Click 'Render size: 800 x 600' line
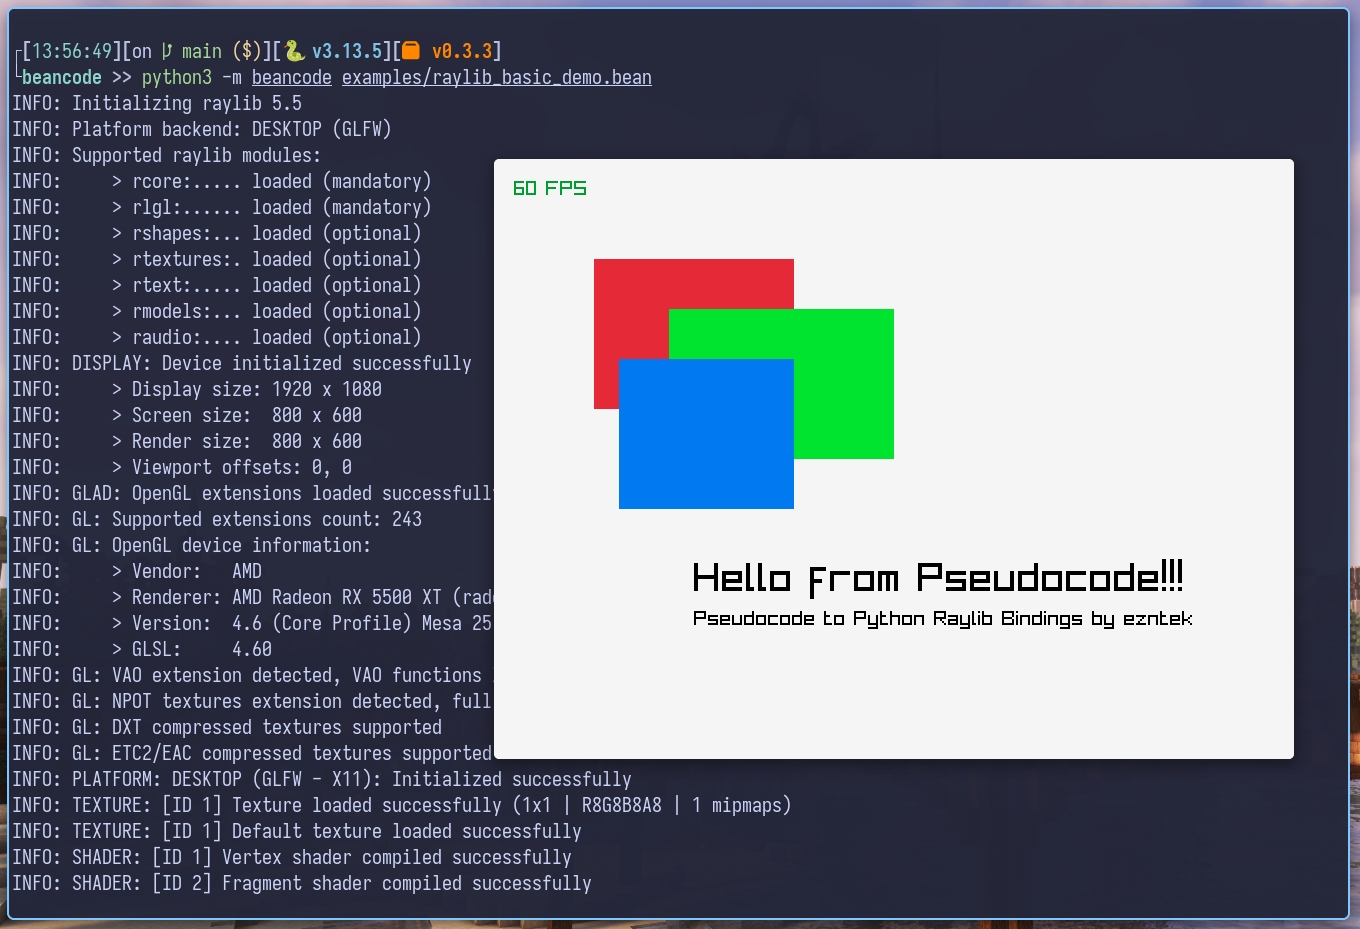 (187, 441)
